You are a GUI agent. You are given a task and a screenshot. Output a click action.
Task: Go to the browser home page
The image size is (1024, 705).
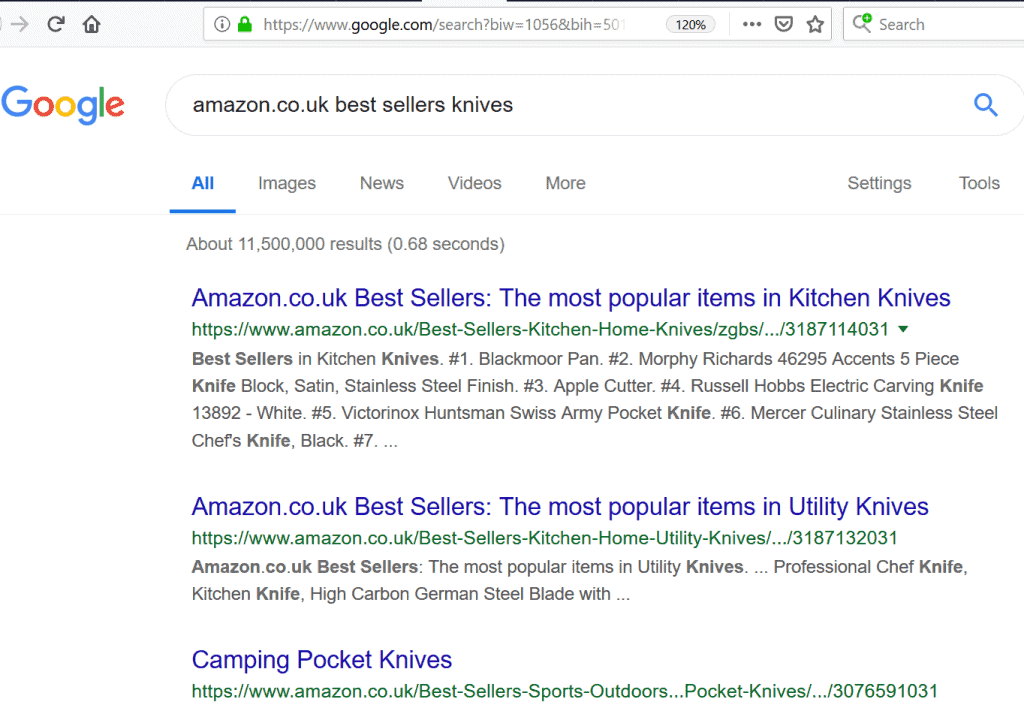(x=91, y=25)
